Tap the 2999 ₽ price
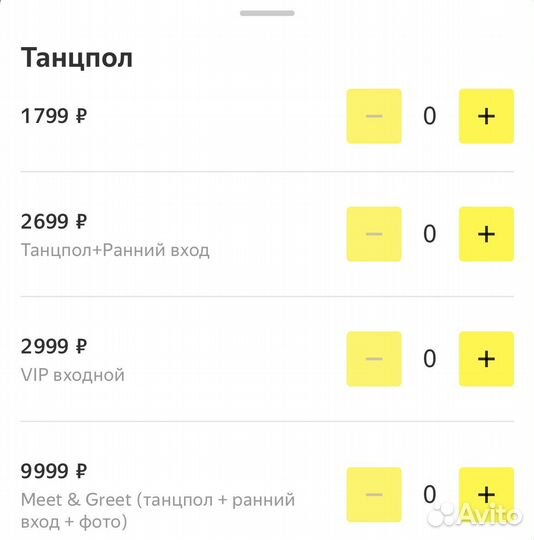534x540 pixels. click(54, 346)
